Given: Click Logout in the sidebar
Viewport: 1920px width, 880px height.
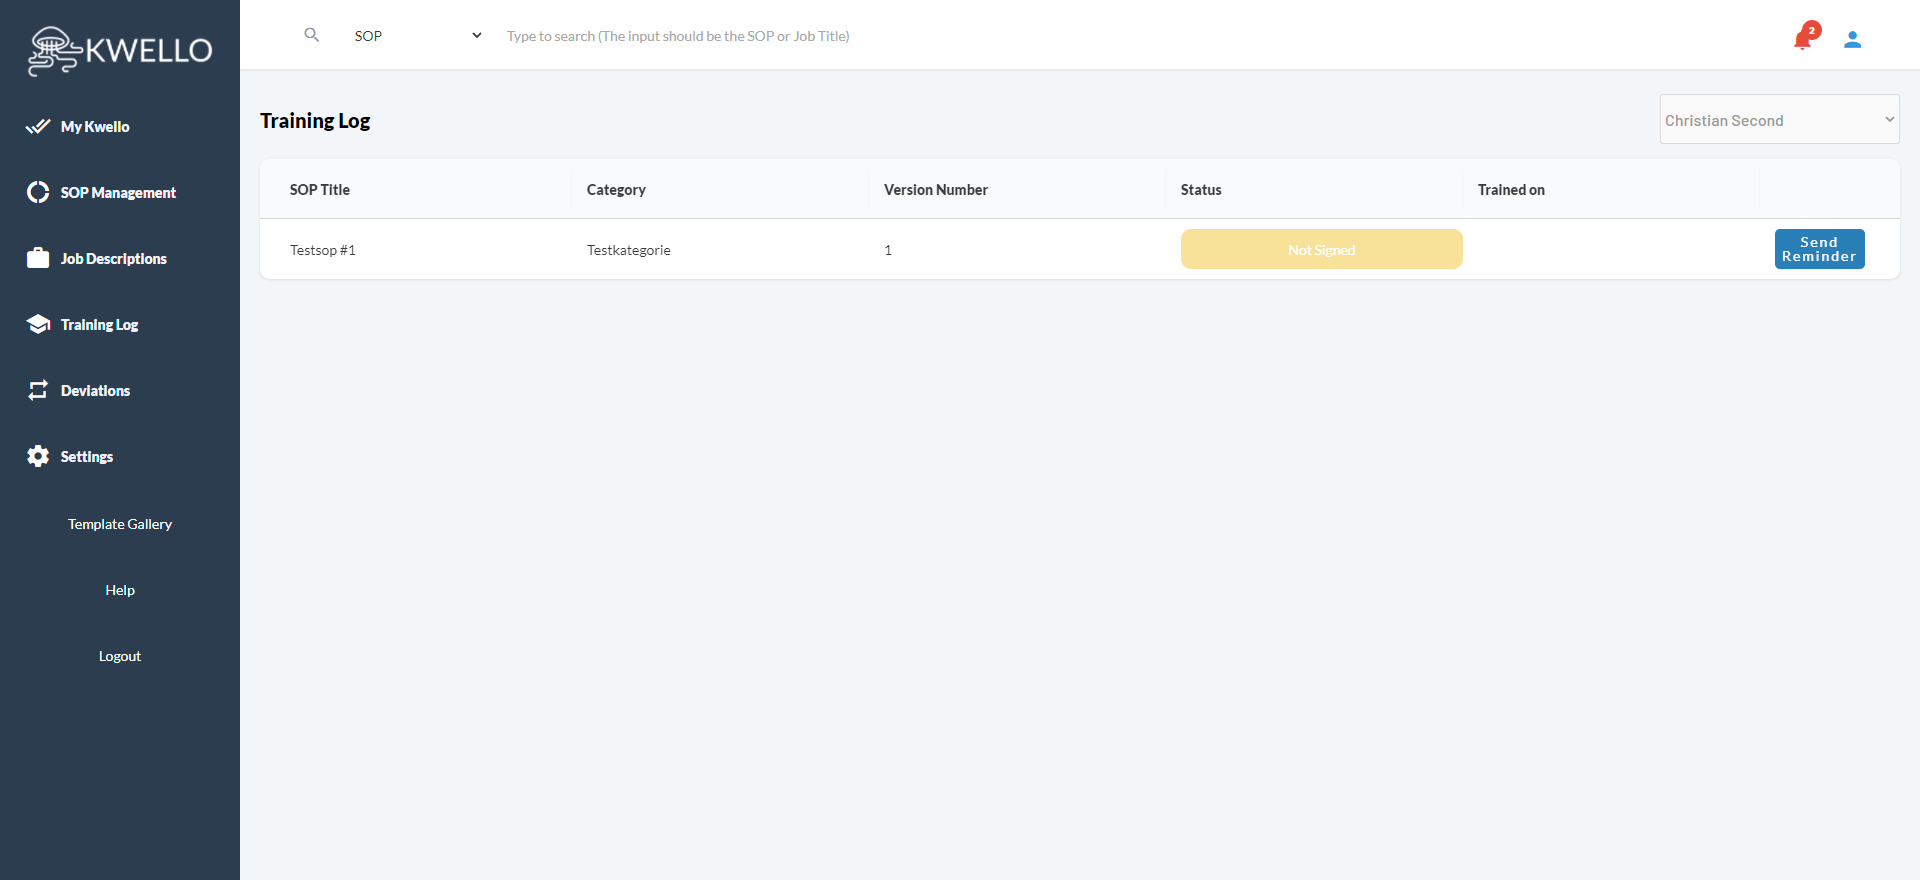Looking at the screenshot, I should [120, 656].
